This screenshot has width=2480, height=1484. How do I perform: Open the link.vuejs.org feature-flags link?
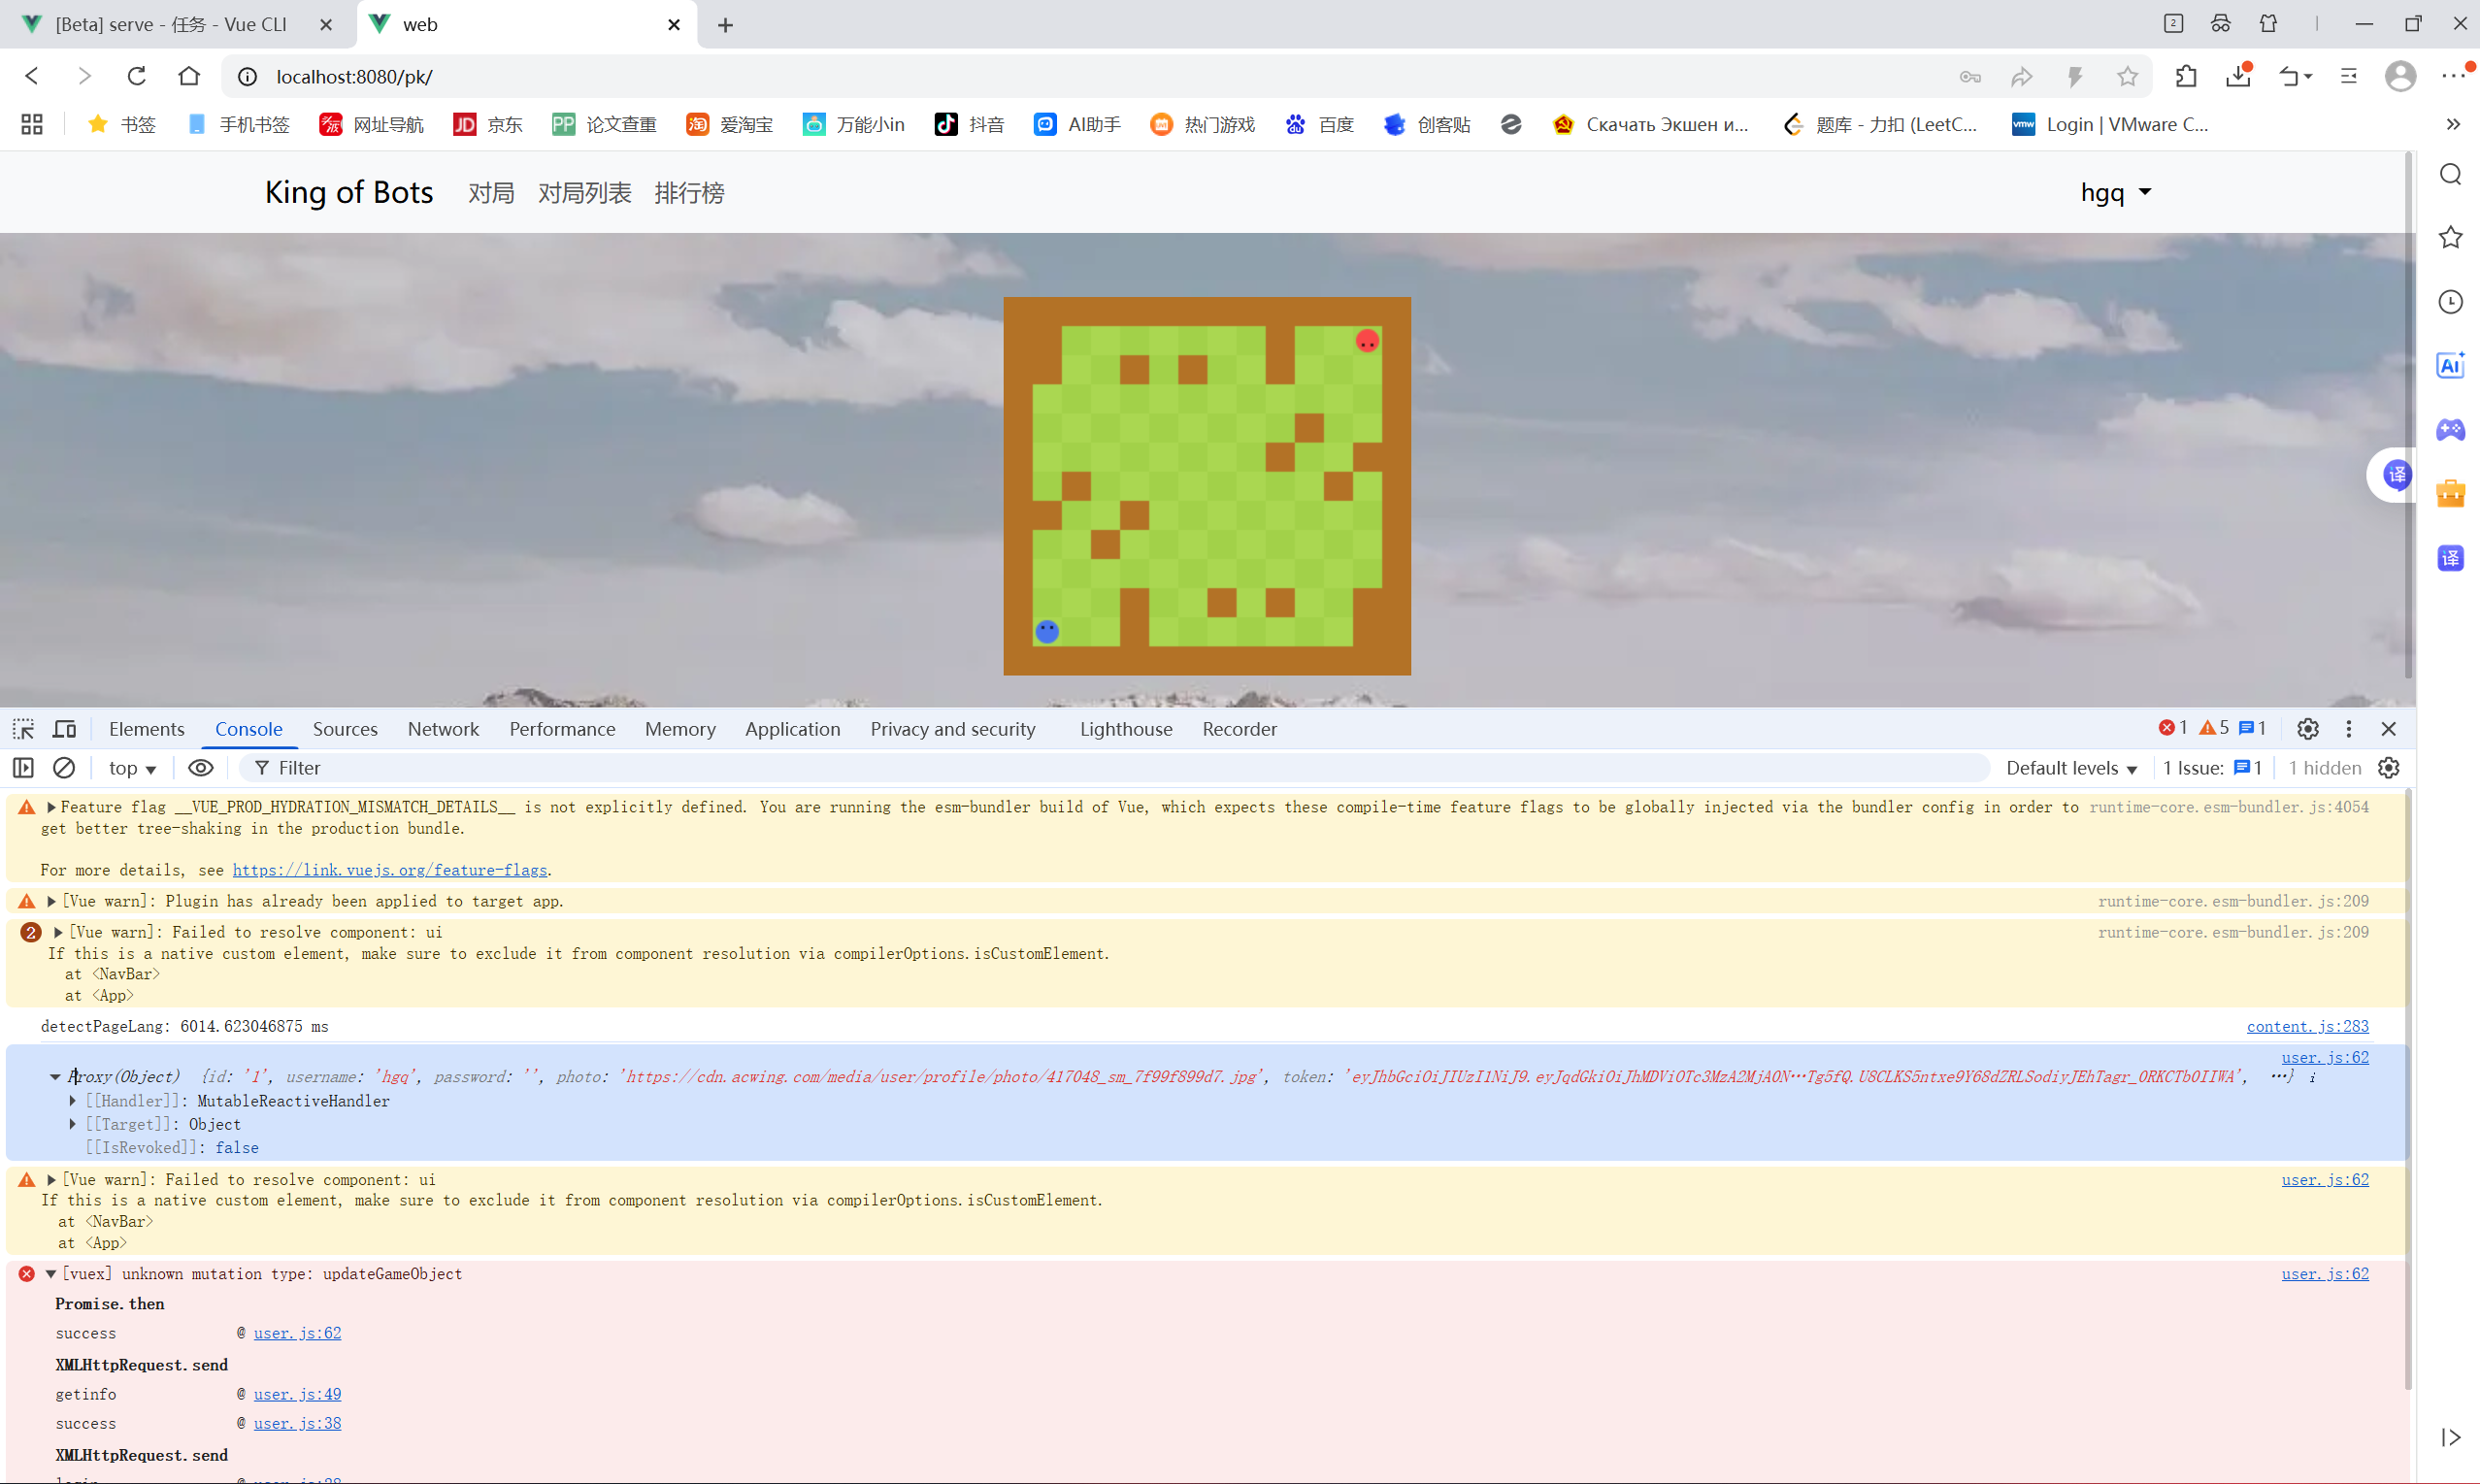(x=390, y=870)
